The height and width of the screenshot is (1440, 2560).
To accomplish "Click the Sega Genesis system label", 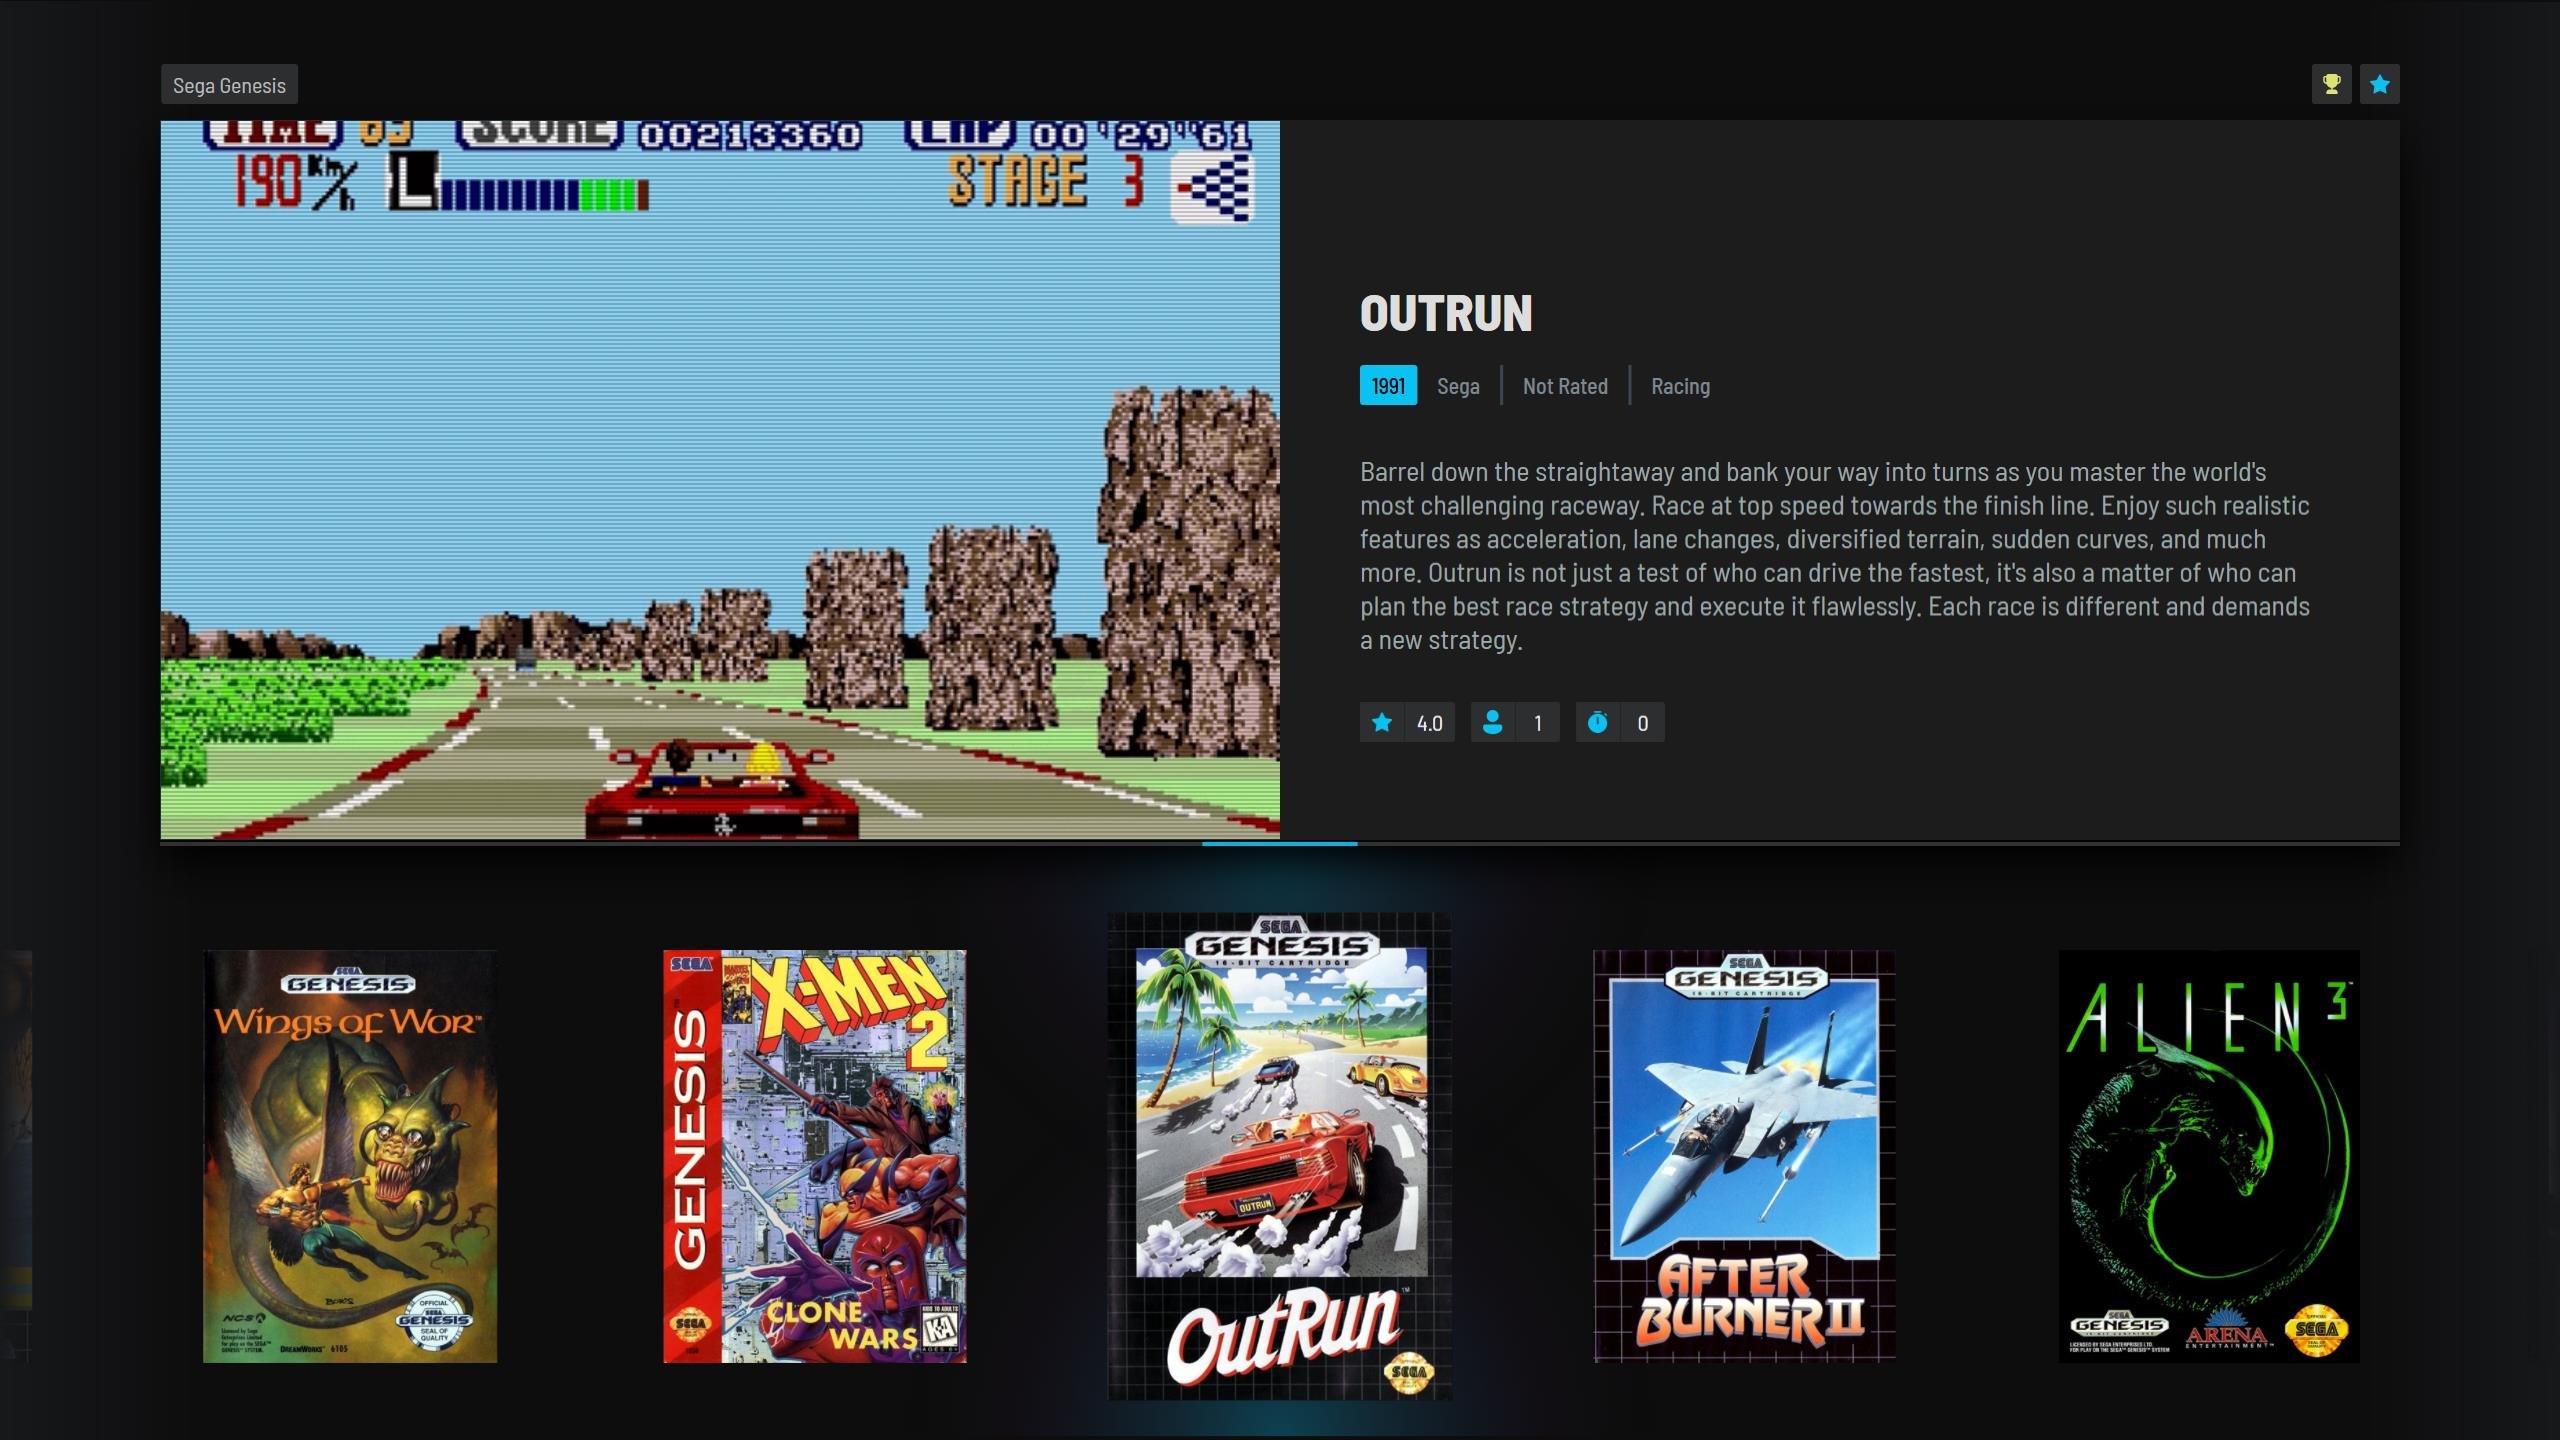I will pos(229,85).
